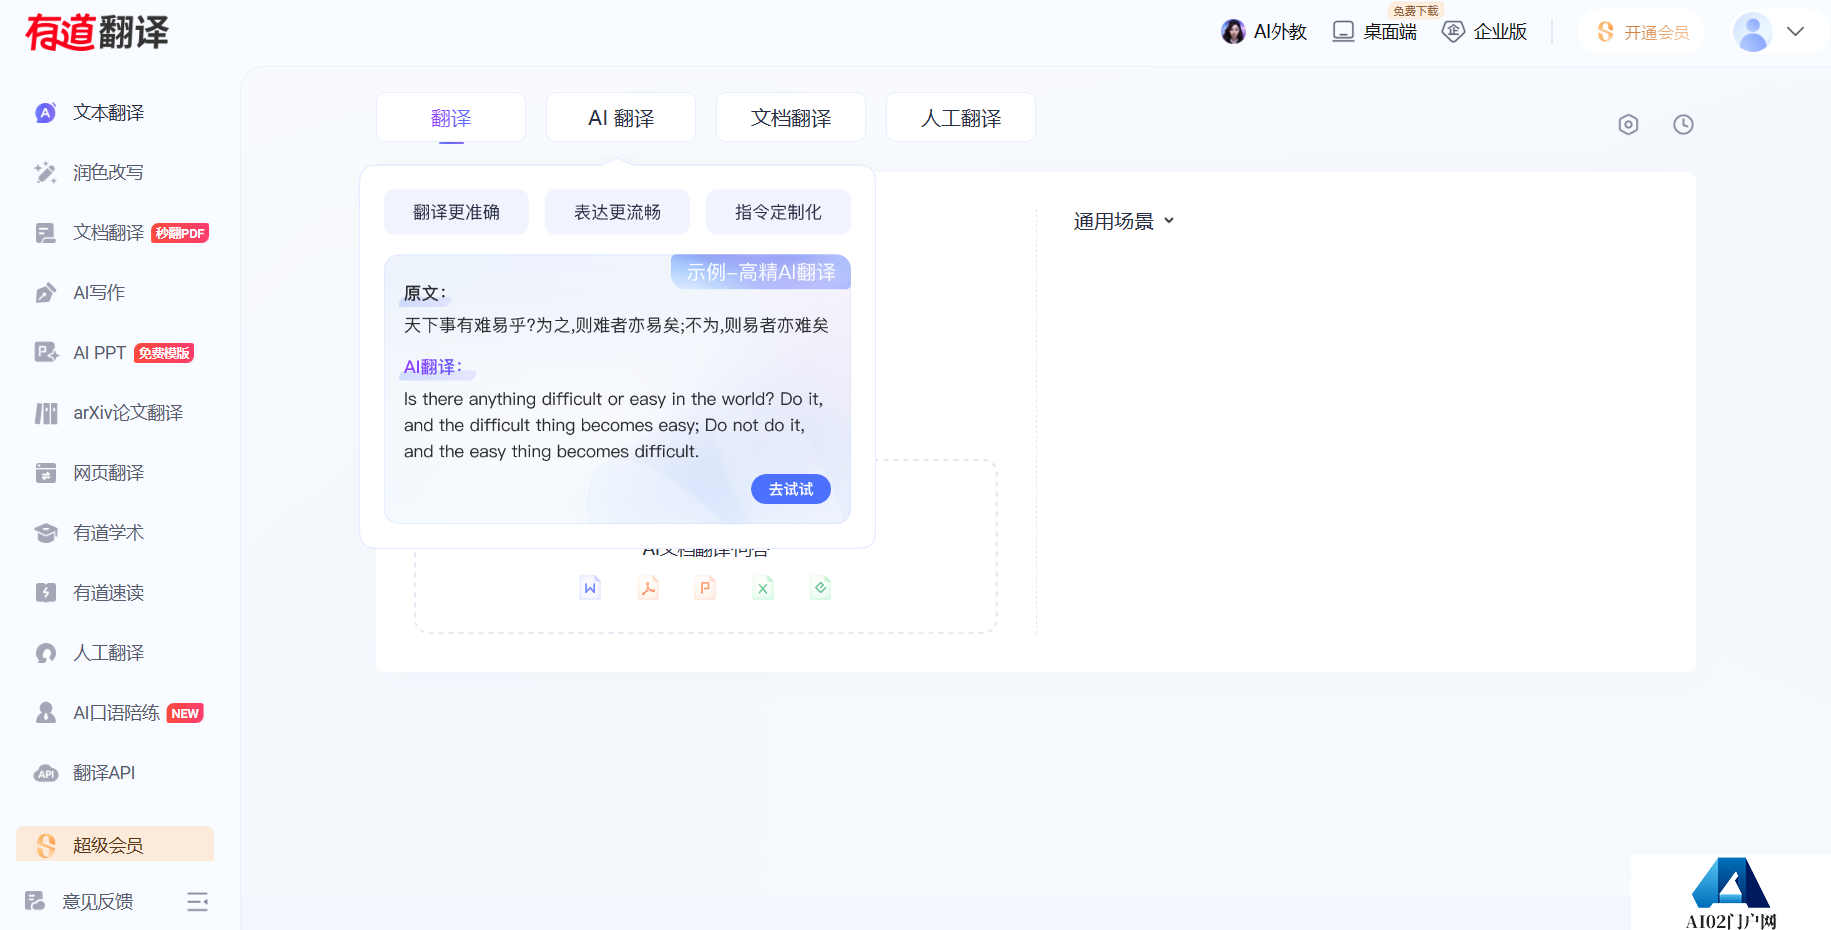The height and width of the screenshot is (930, 1831).
Task: Click the 企业版 badge icon
Action: click(1453, 32)
